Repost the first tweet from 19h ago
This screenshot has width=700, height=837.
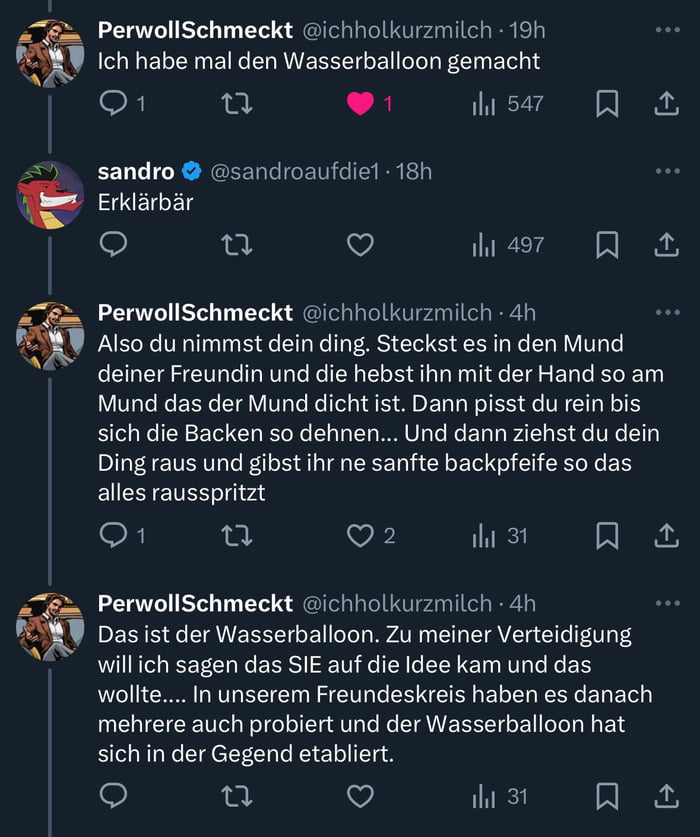(x=236, y=103)
